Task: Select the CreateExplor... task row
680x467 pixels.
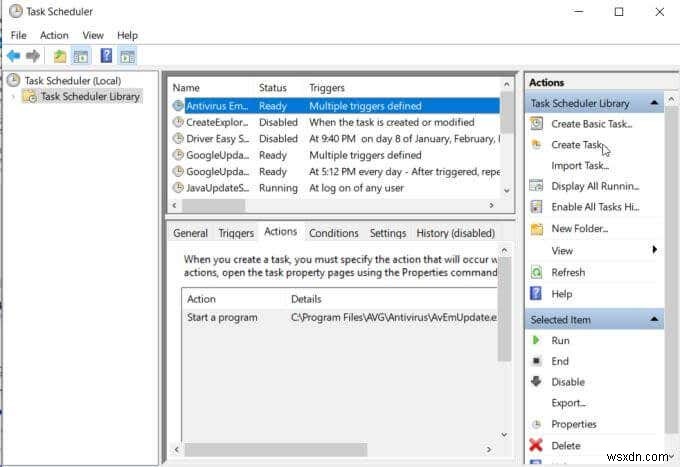Action: point(336,122)
